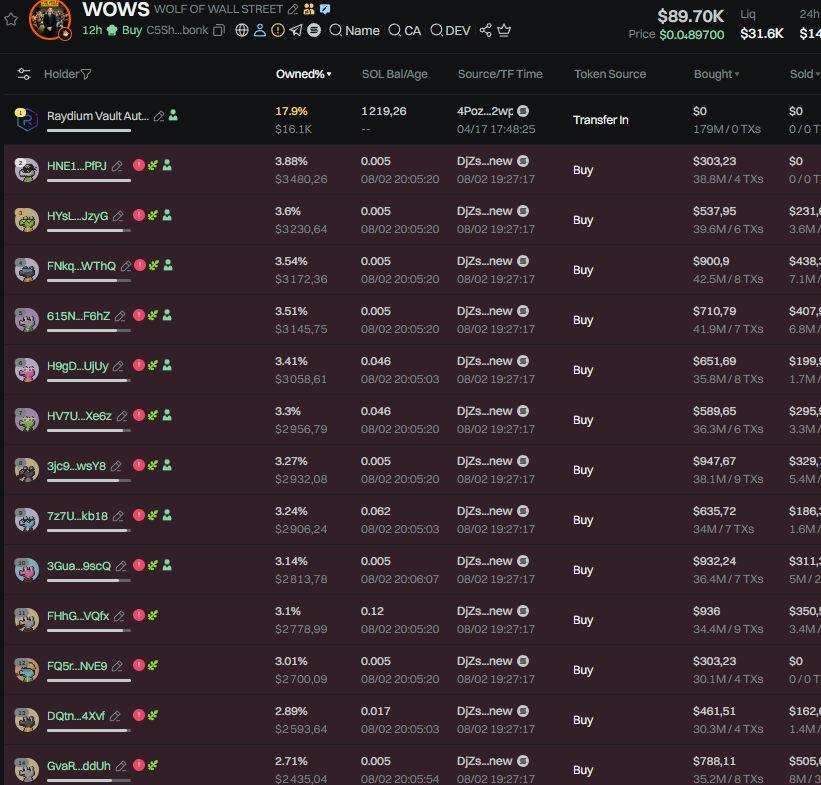The width and height of the screenshot is (821, 785).
Task: Sort by the Bought column
Action: tap(716, 74)
